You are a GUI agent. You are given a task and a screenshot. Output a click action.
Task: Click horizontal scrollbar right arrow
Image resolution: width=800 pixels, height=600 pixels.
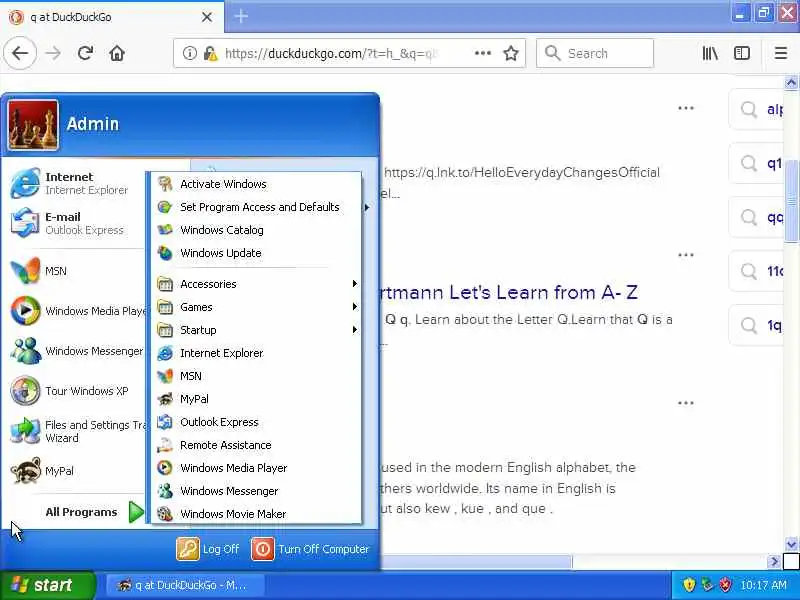pos(774,562)
